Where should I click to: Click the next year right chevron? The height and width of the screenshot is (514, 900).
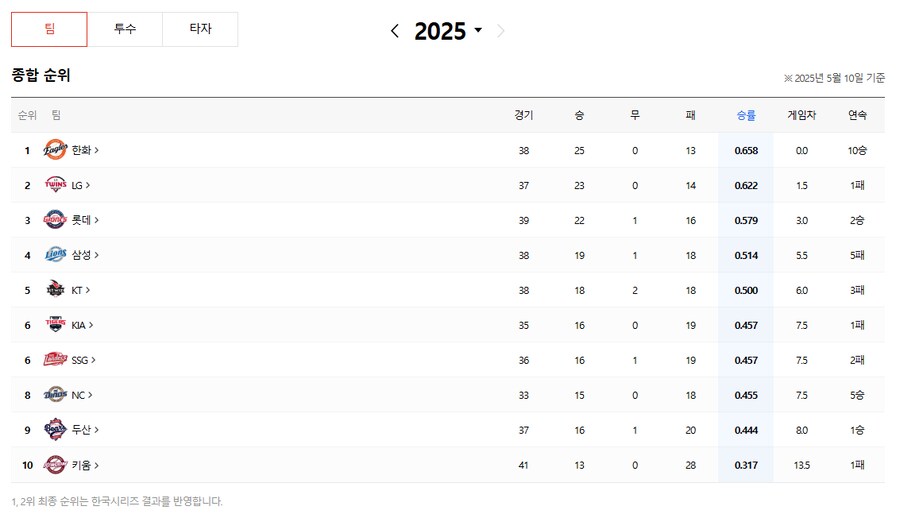coord(501,31)
